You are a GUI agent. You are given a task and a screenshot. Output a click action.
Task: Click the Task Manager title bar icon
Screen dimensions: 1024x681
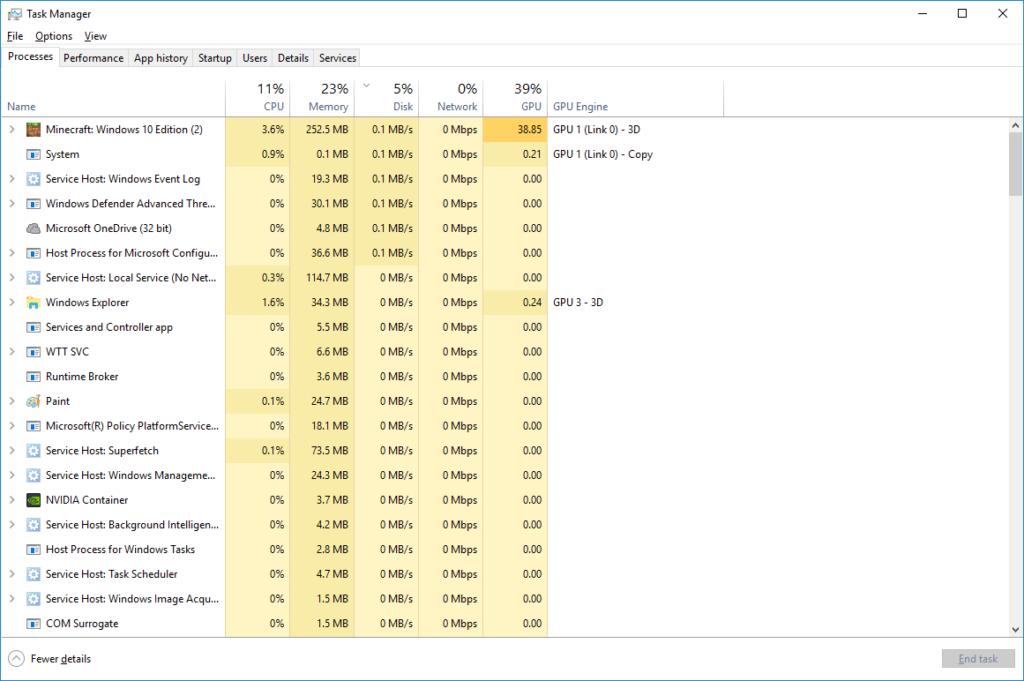pyautogui.click(x=14, y=14)
